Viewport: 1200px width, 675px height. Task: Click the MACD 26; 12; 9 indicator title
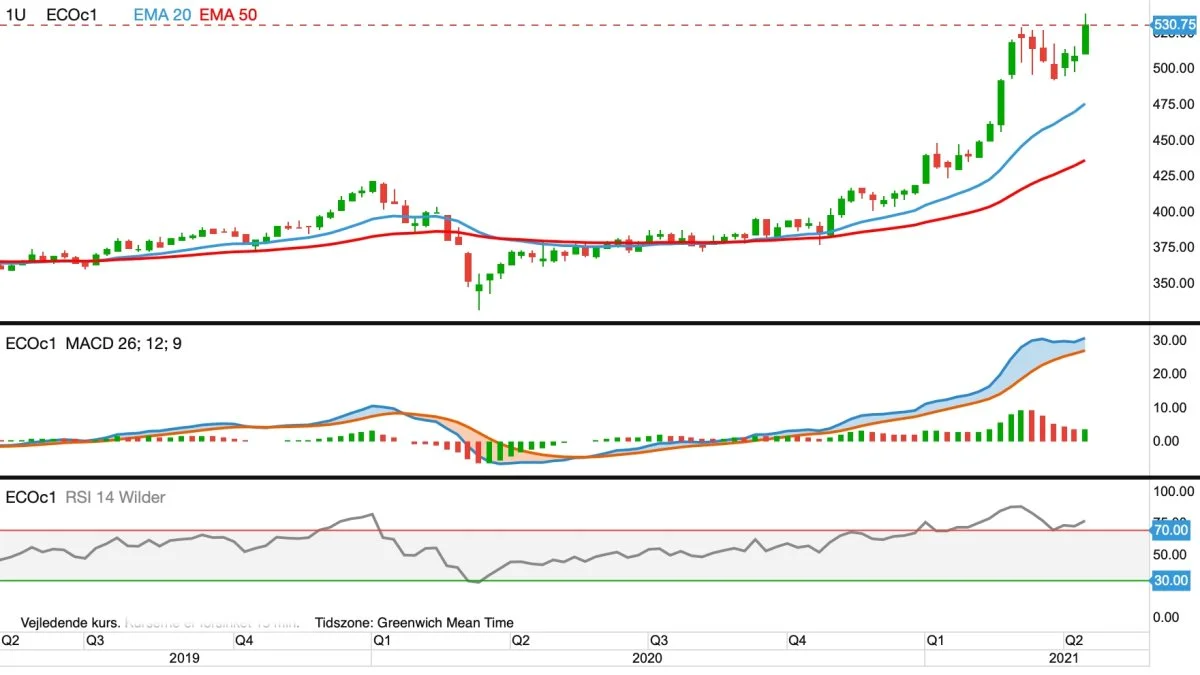124,344
